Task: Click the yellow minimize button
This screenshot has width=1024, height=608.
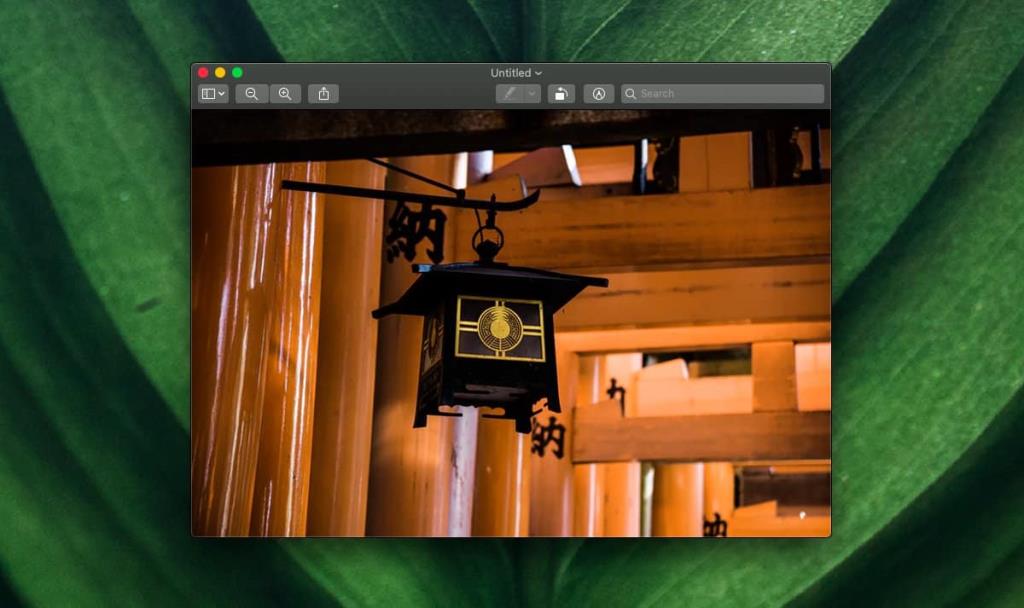Action: tap(219, 72)
